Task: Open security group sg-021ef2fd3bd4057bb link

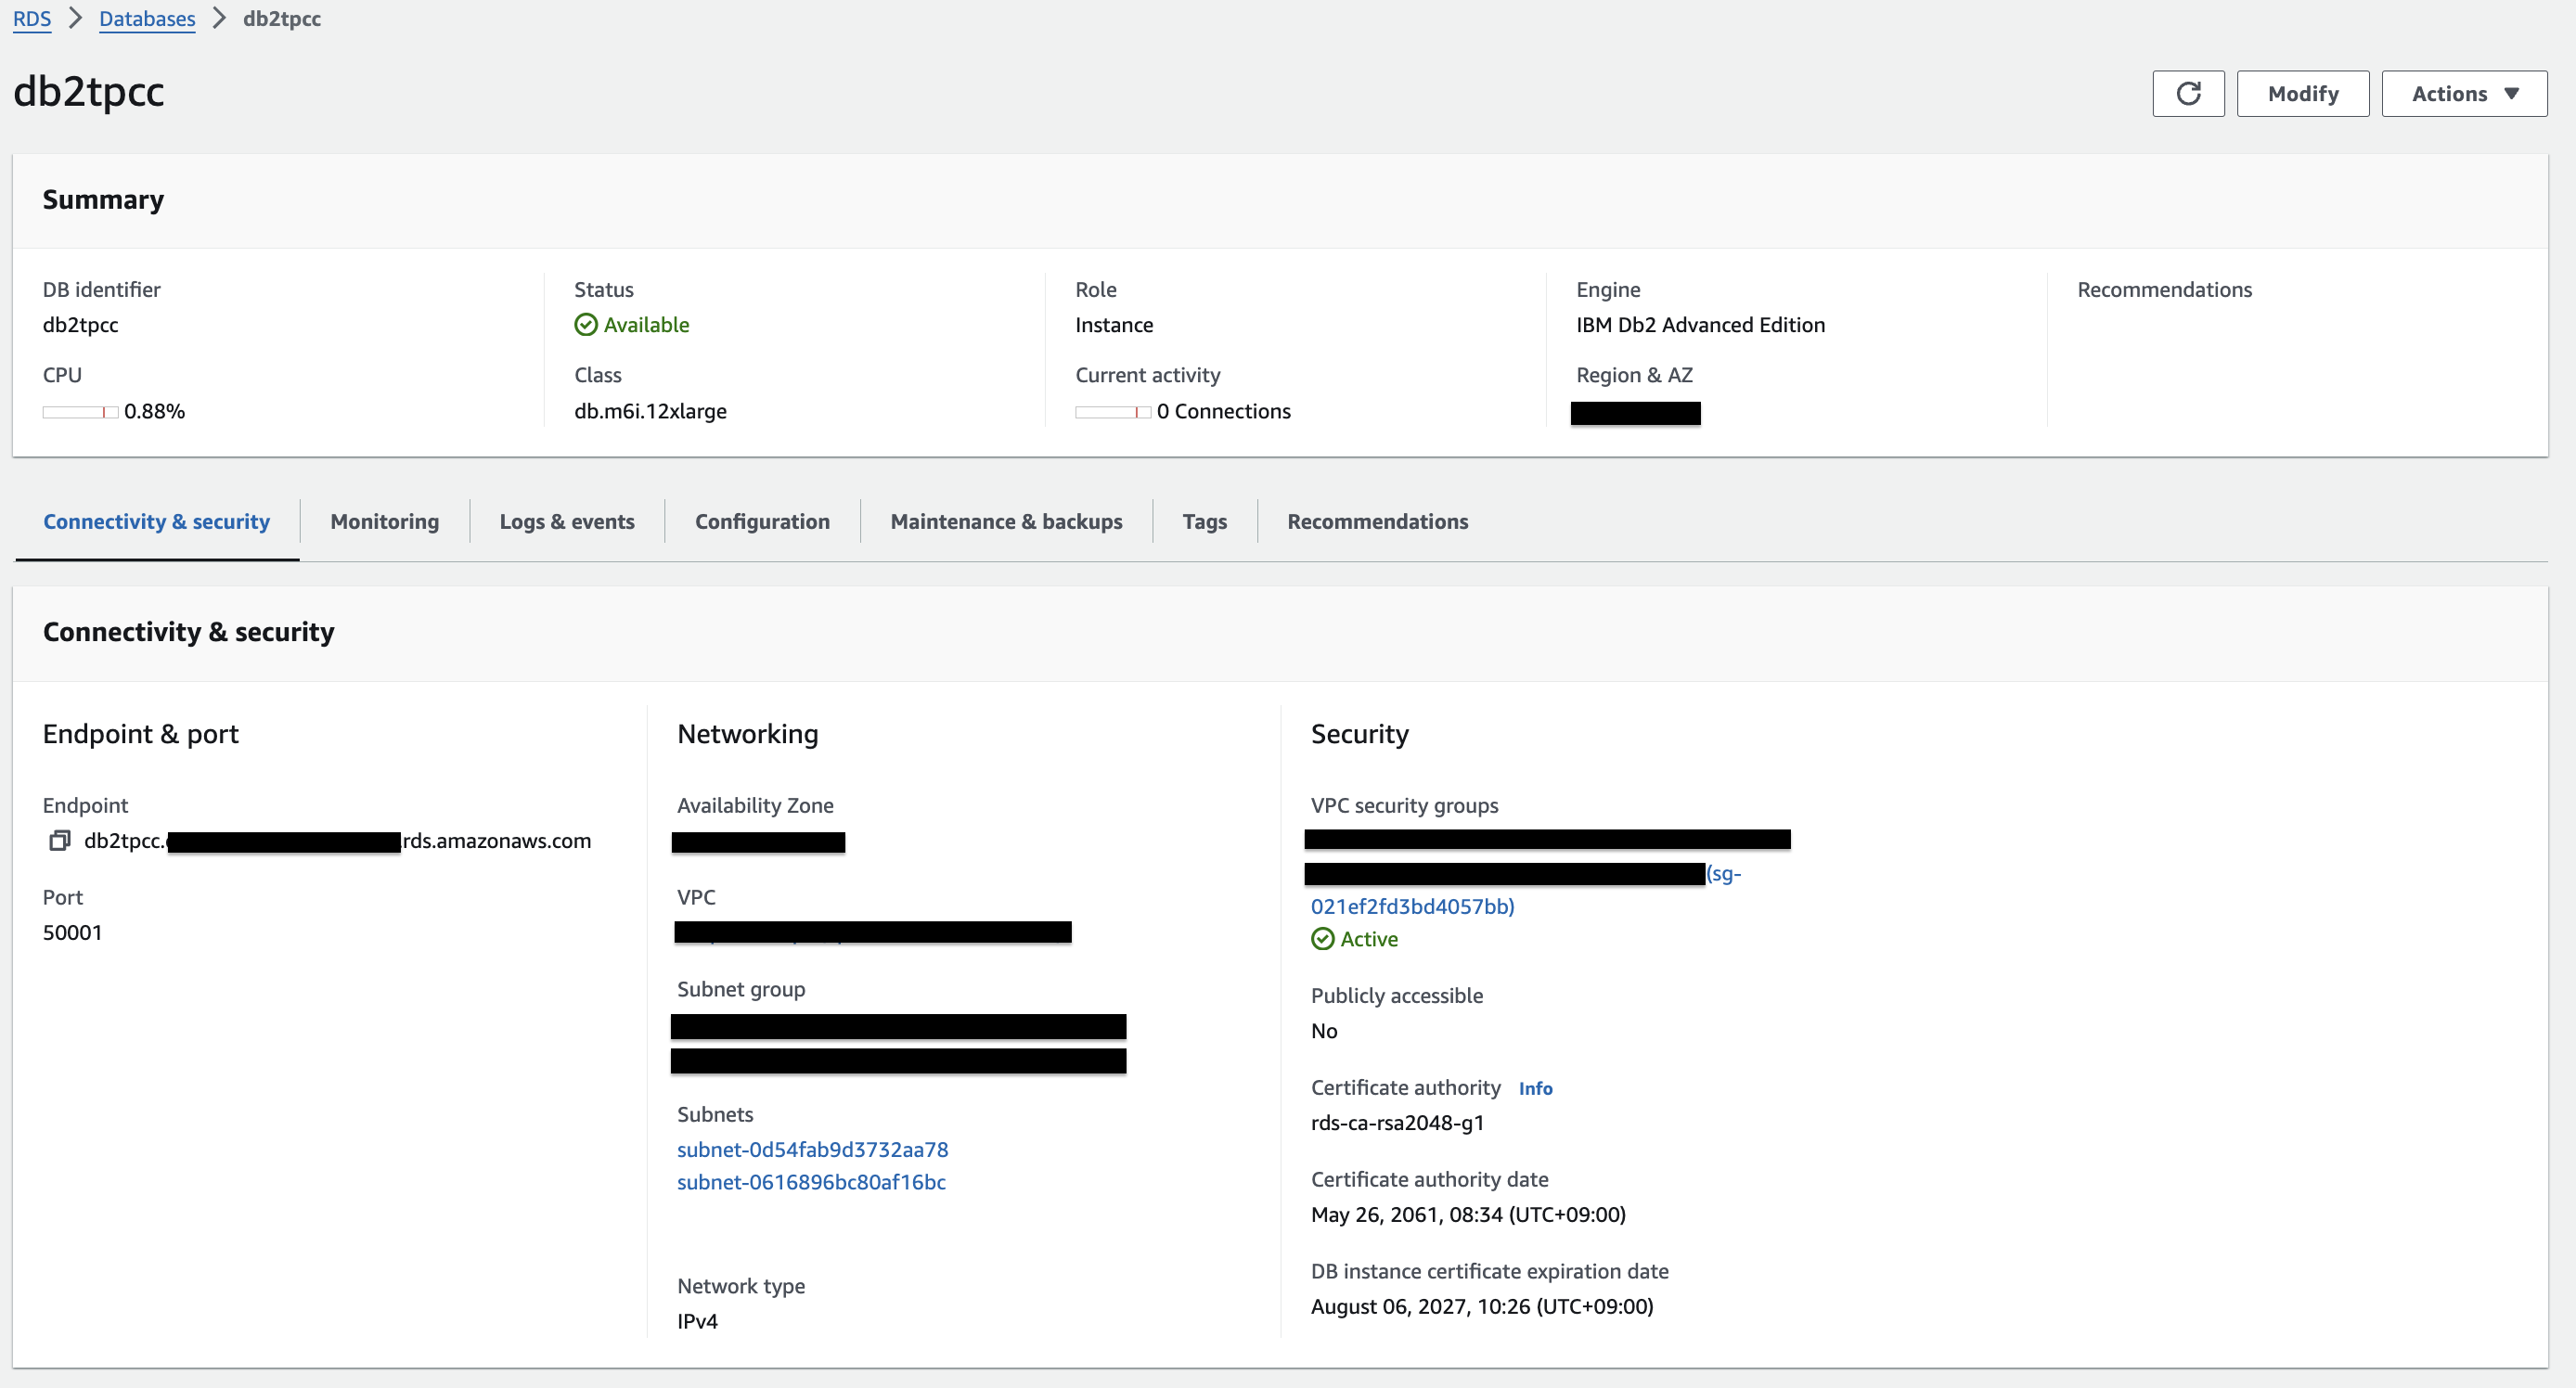Action: coord(1412,906)
